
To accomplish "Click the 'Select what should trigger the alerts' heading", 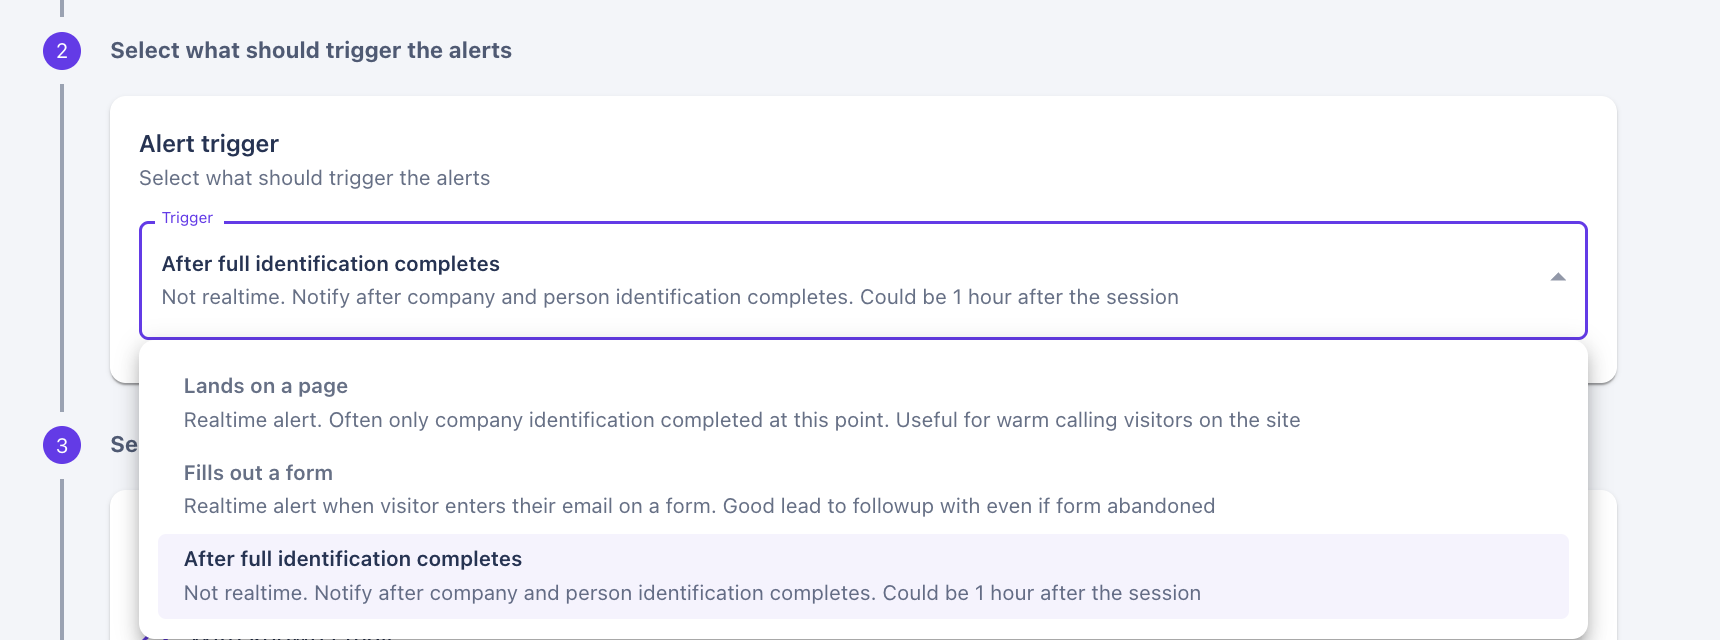I will click(x=310, y=50).
